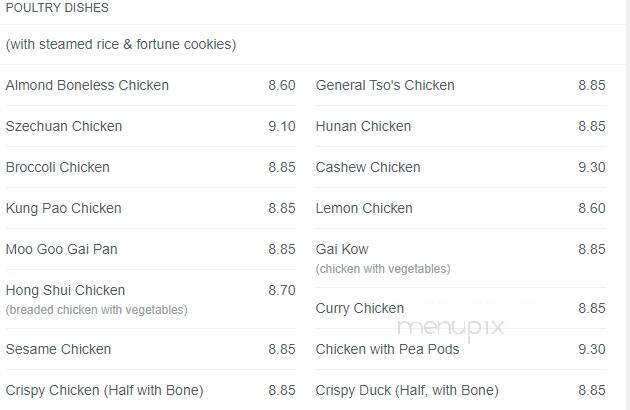Viewport: 630px width, 410px height.
Task: Click the Sesame Chicken entry
Action: click(58, 349)
